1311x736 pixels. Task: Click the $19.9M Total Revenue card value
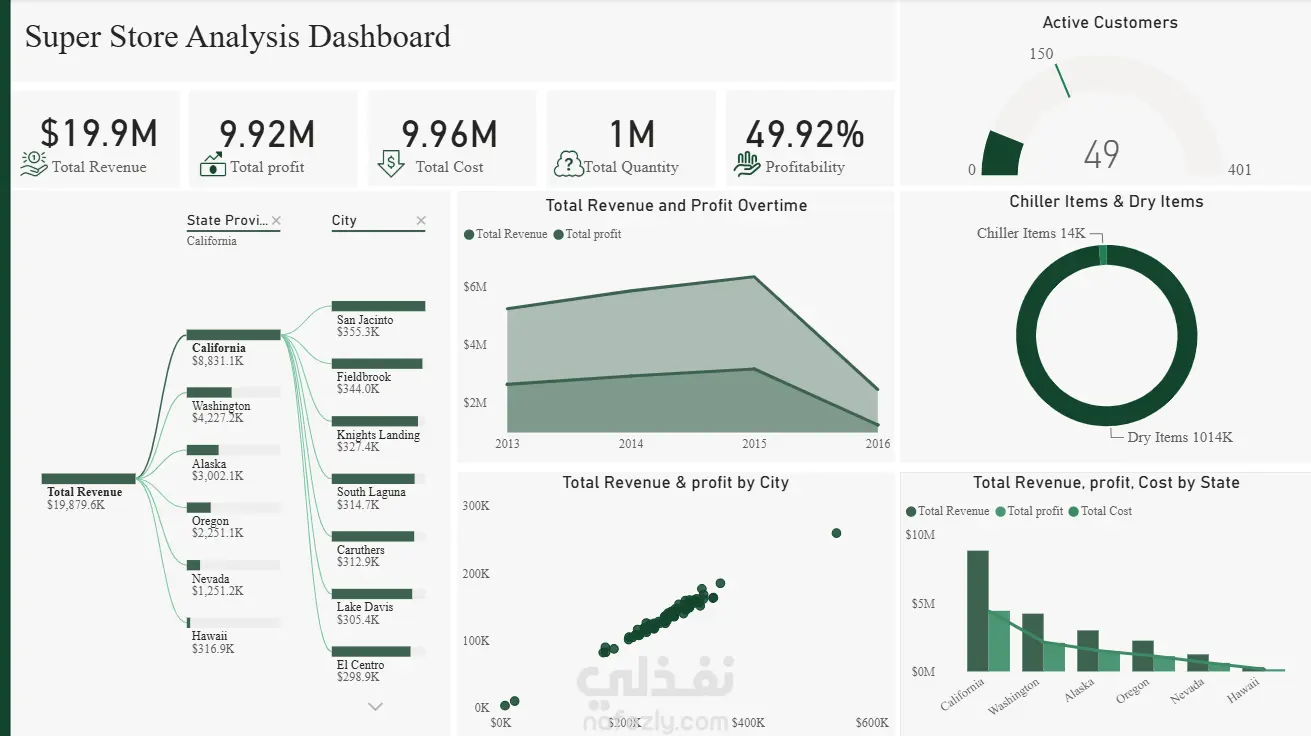[x=99, y=133]
